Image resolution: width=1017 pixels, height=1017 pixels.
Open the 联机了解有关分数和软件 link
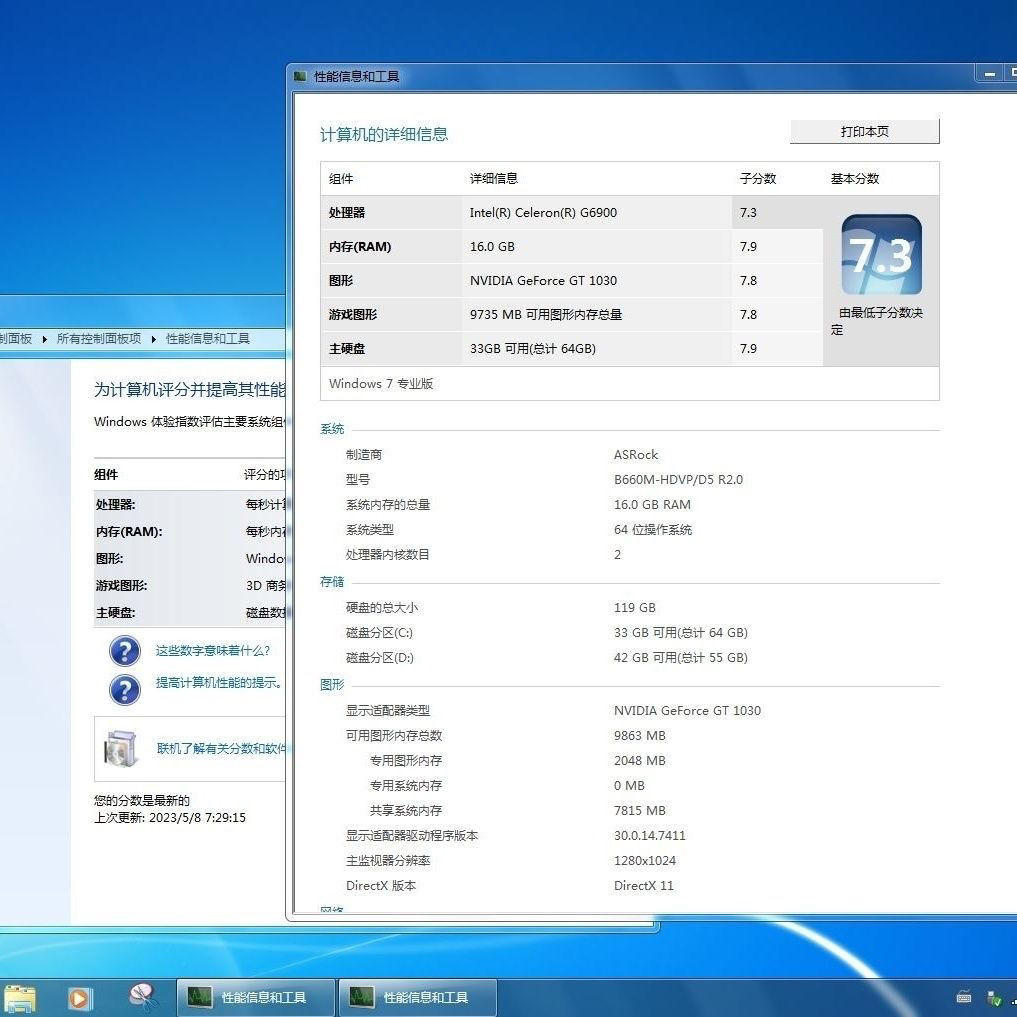221,748
